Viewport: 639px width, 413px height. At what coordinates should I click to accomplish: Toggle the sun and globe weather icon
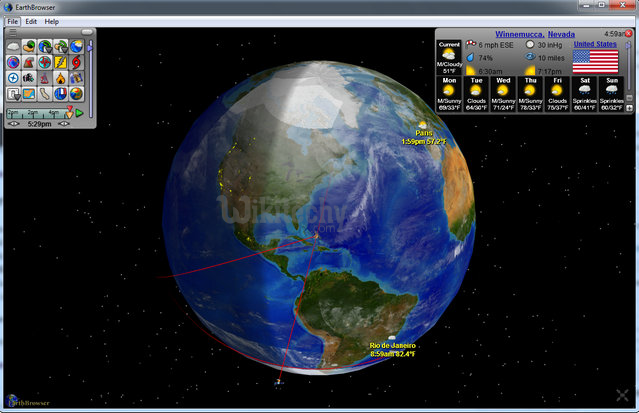[x=76, y=46]
